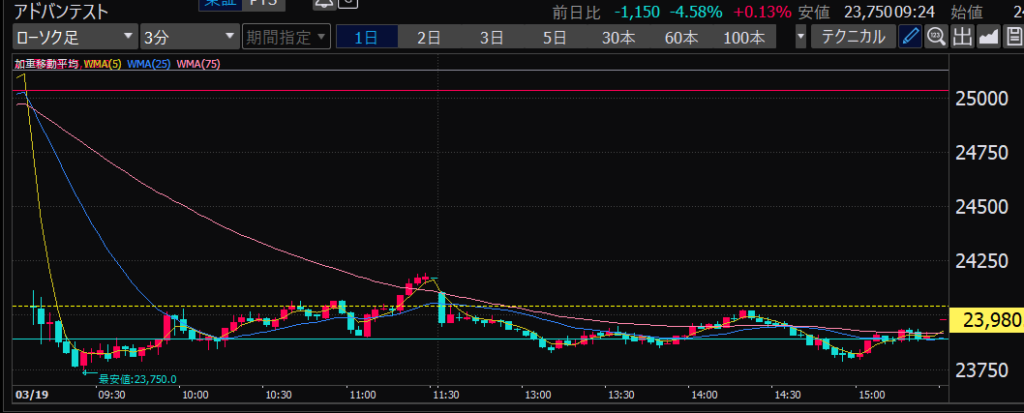Viewport: 1024px width, 413px height.
Task: Click the 出 volume display icon
Action: pyautogui.click(x=962, y=38)
